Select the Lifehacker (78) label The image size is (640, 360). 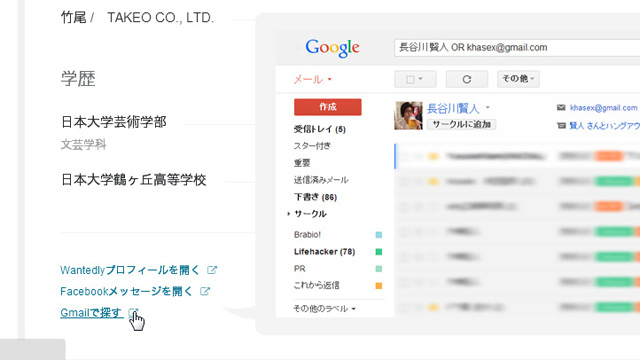click(324, 251)
